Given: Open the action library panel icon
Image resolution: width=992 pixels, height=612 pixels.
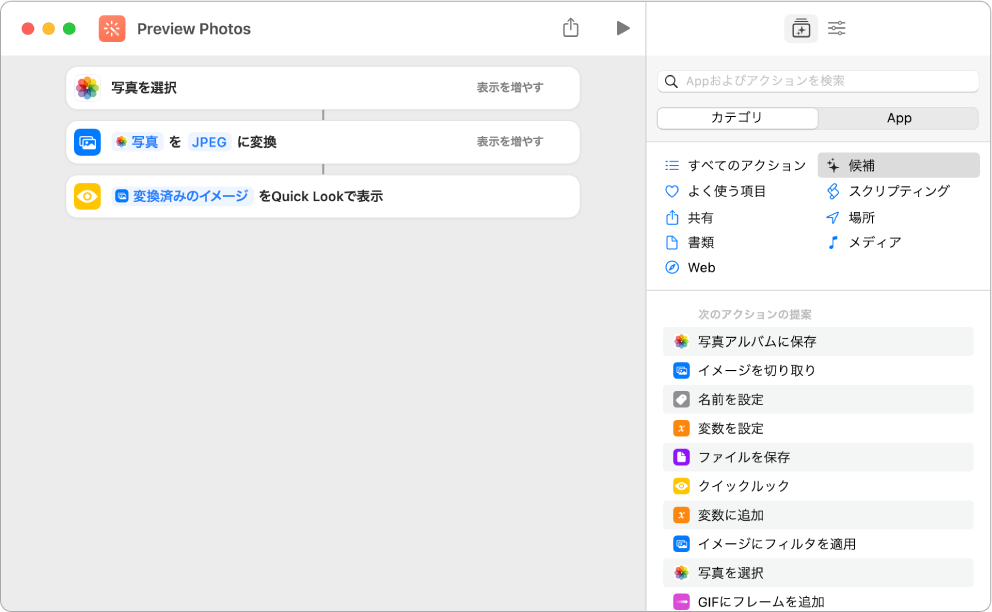Looking at the screenshot, I should 801,28.
